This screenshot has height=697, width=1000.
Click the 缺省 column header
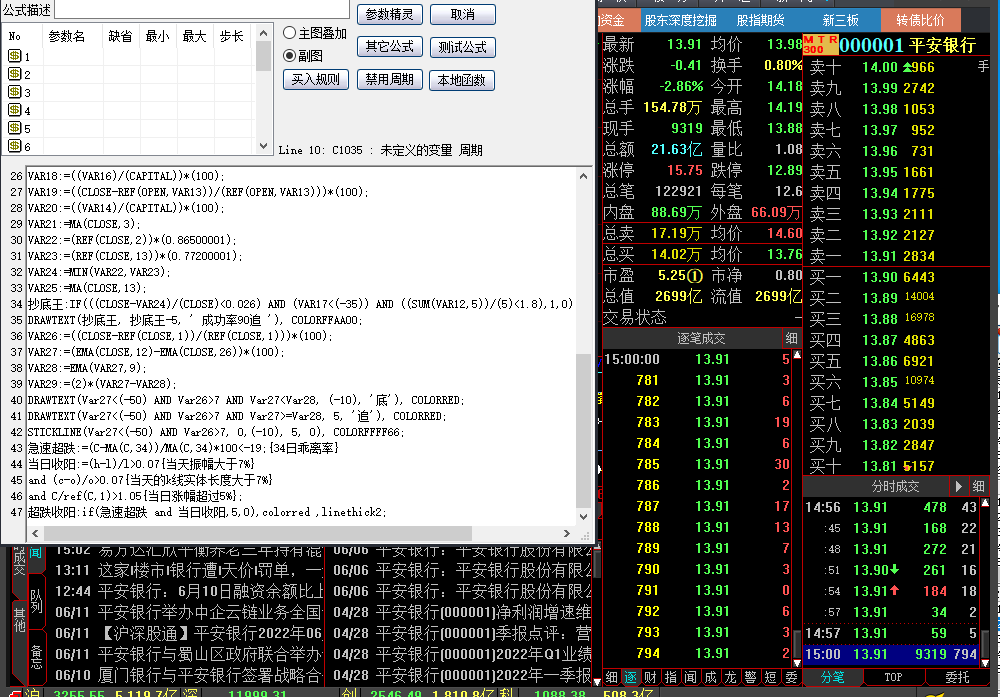click(121, 36)
